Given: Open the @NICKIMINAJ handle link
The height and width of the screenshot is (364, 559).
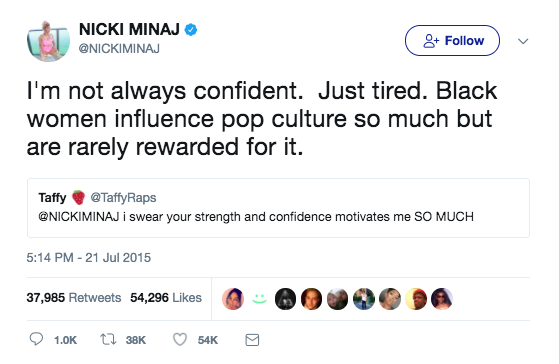Looking at the screenshot, I should click(x=119, y=49).
